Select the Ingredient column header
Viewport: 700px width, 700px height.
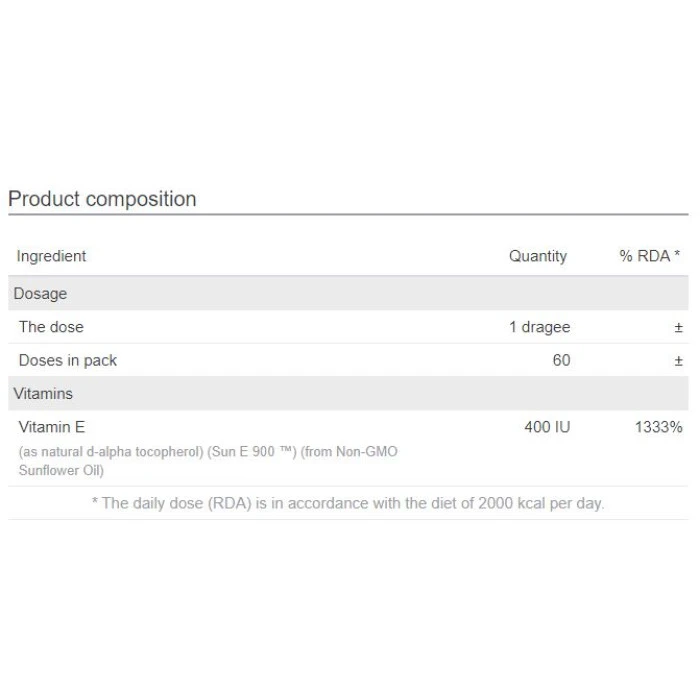pyautogui.click(x=51, y=256)
